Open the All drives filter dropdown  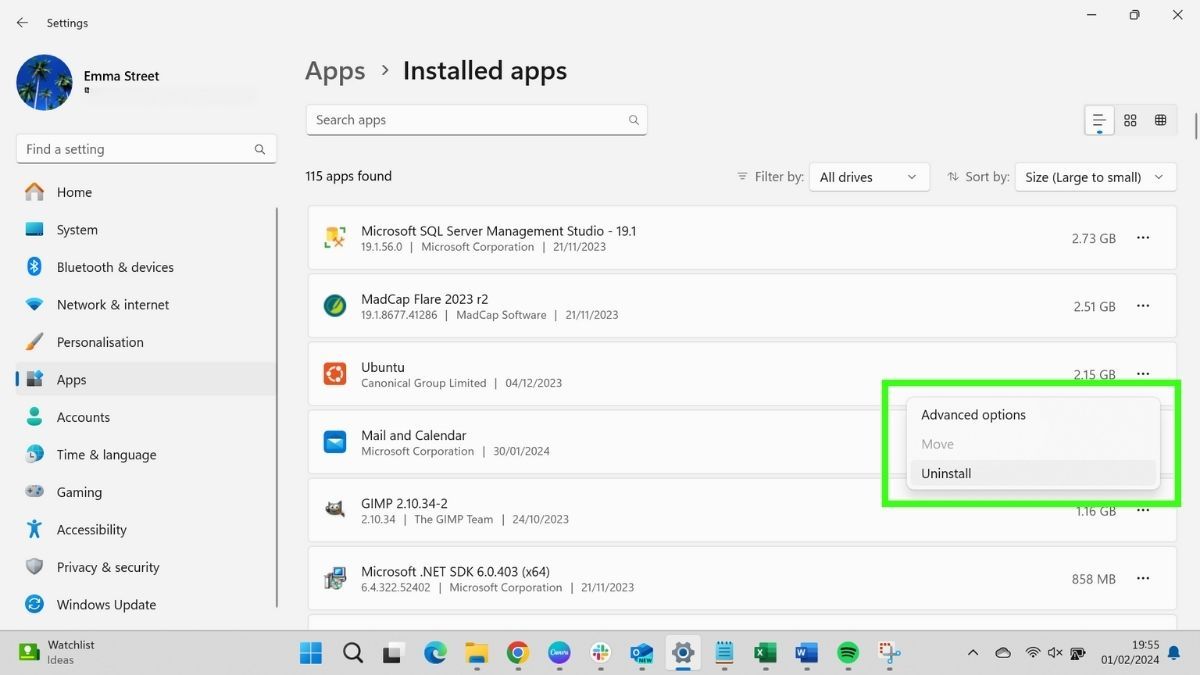[869, 177]
